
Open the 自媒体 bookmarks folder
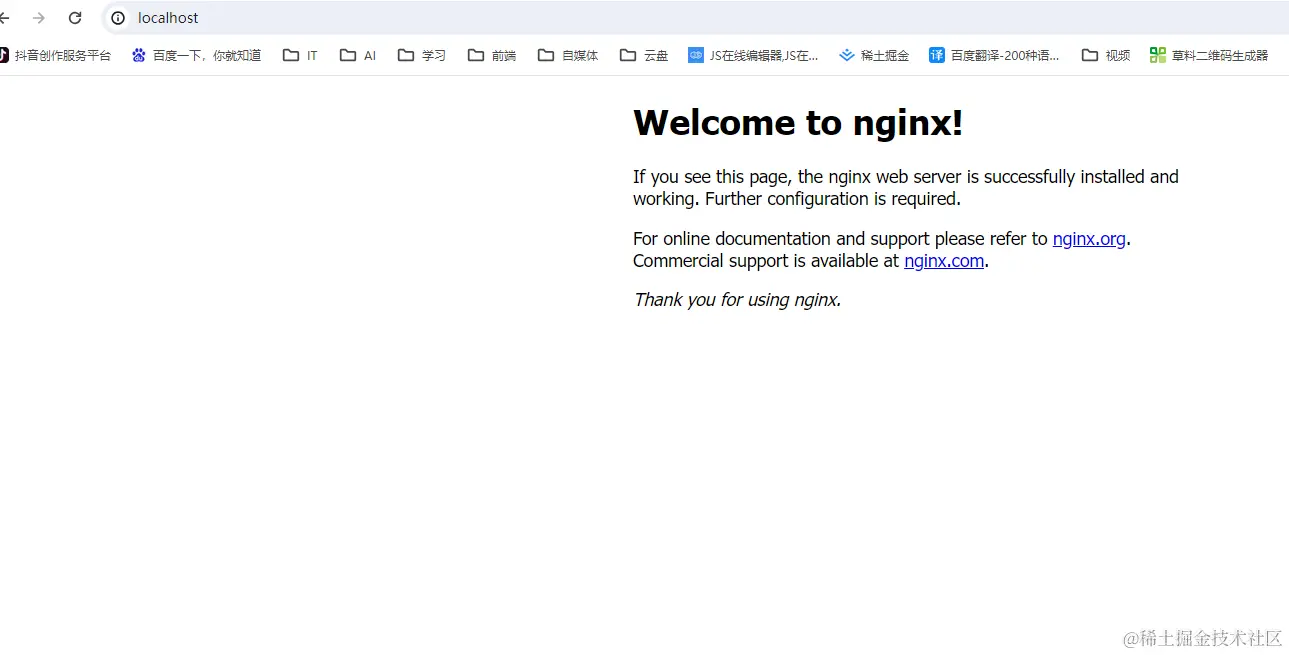point(568,55)
